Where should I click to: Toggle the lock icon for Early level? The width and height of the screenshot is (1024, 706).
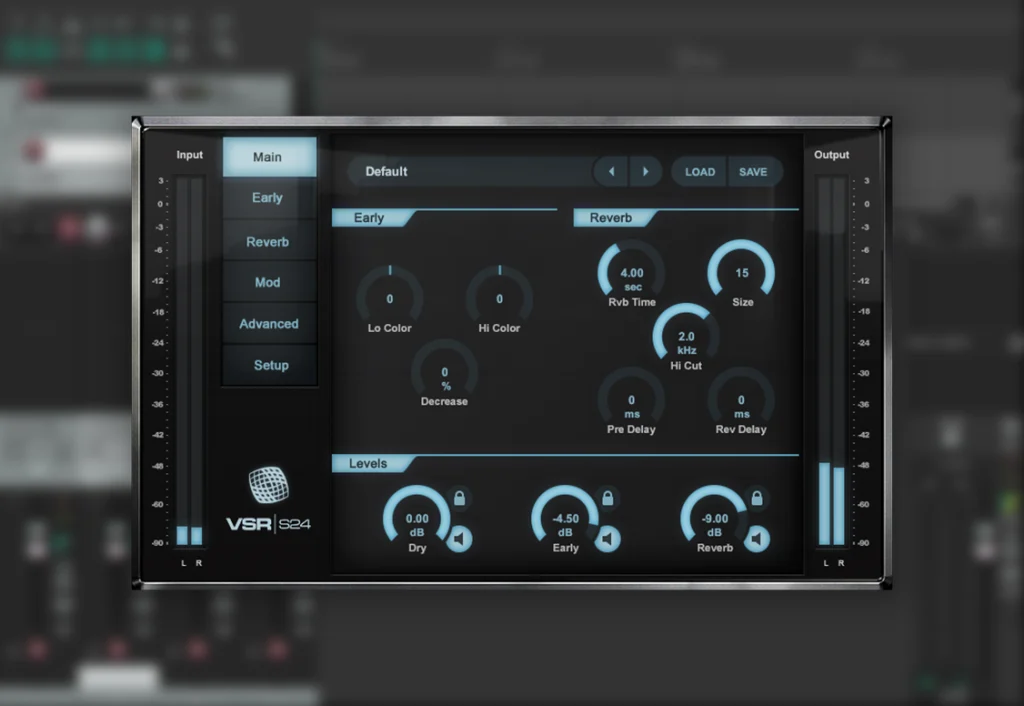608,498
